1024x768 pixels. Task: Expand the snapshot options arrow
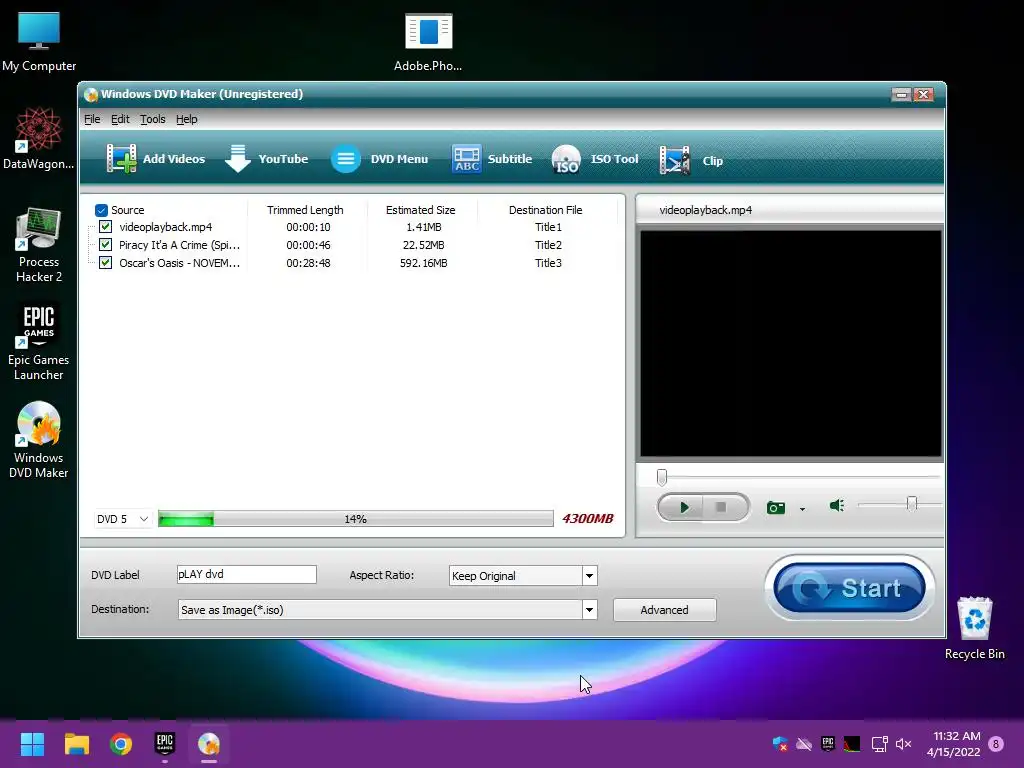pyautogui.click(x=803, y=509)
